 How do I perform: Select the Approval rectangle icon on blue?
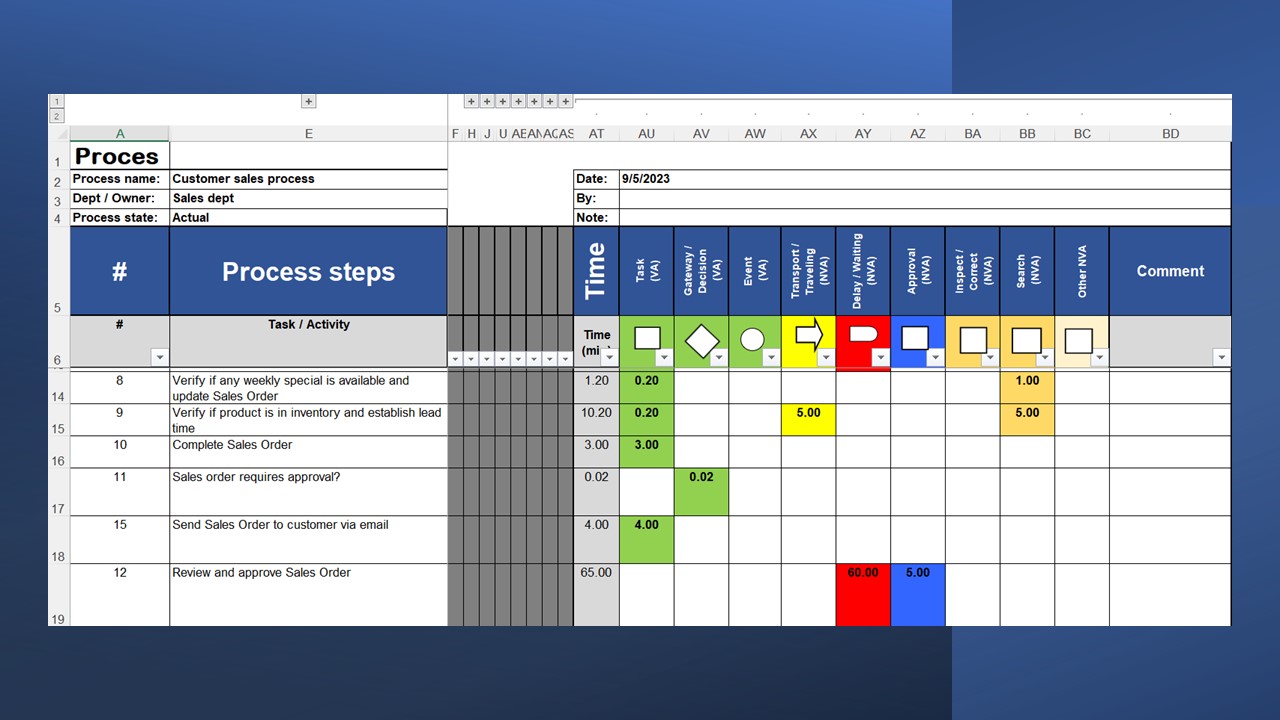click(x=914, y=338)
